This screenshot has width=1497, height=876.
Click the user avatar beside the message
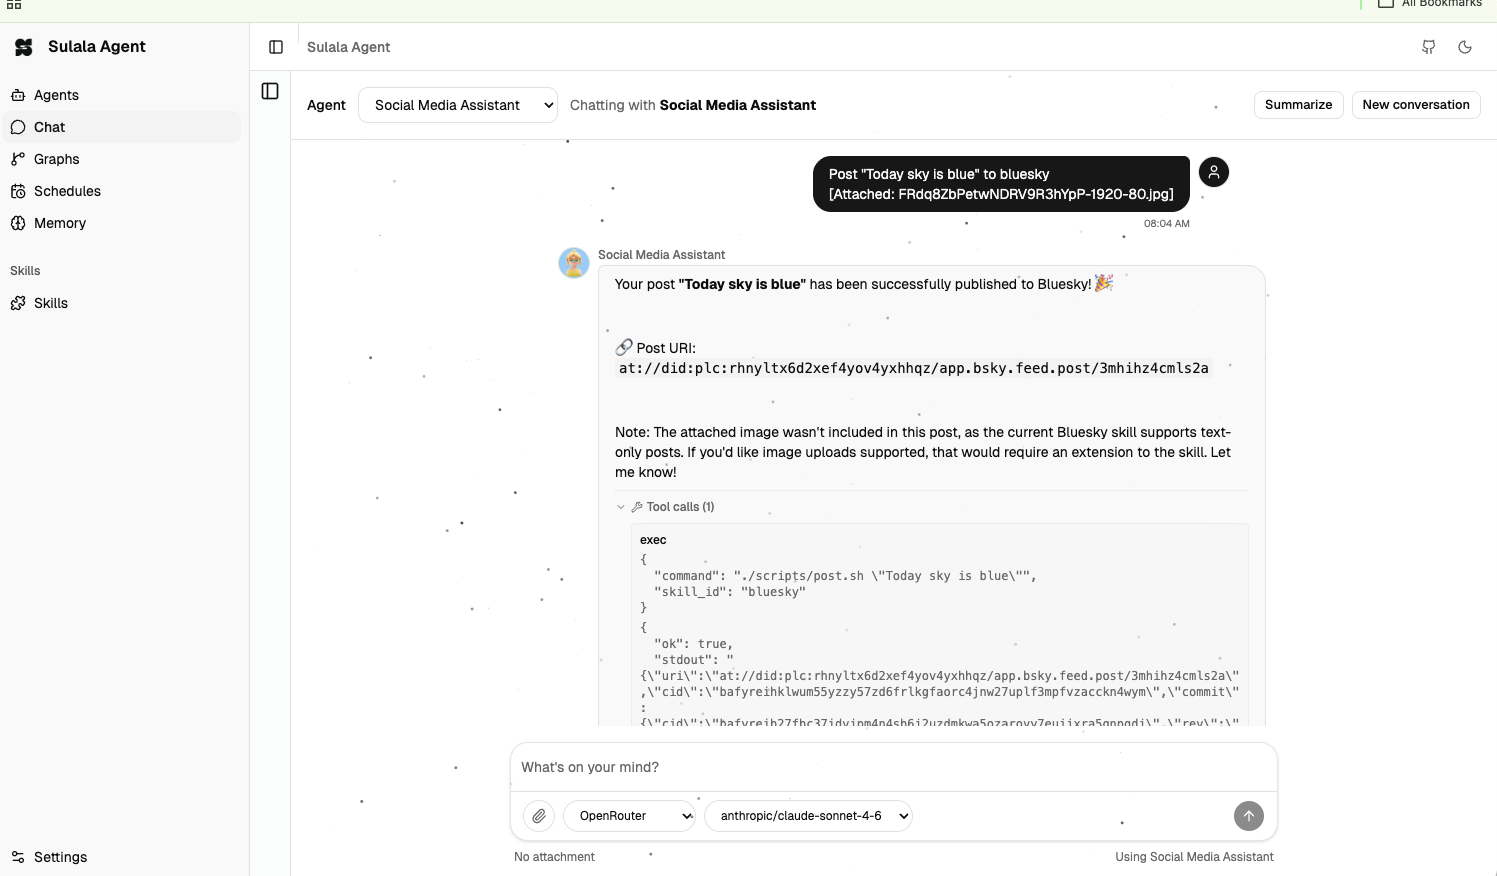point(1214,172)
